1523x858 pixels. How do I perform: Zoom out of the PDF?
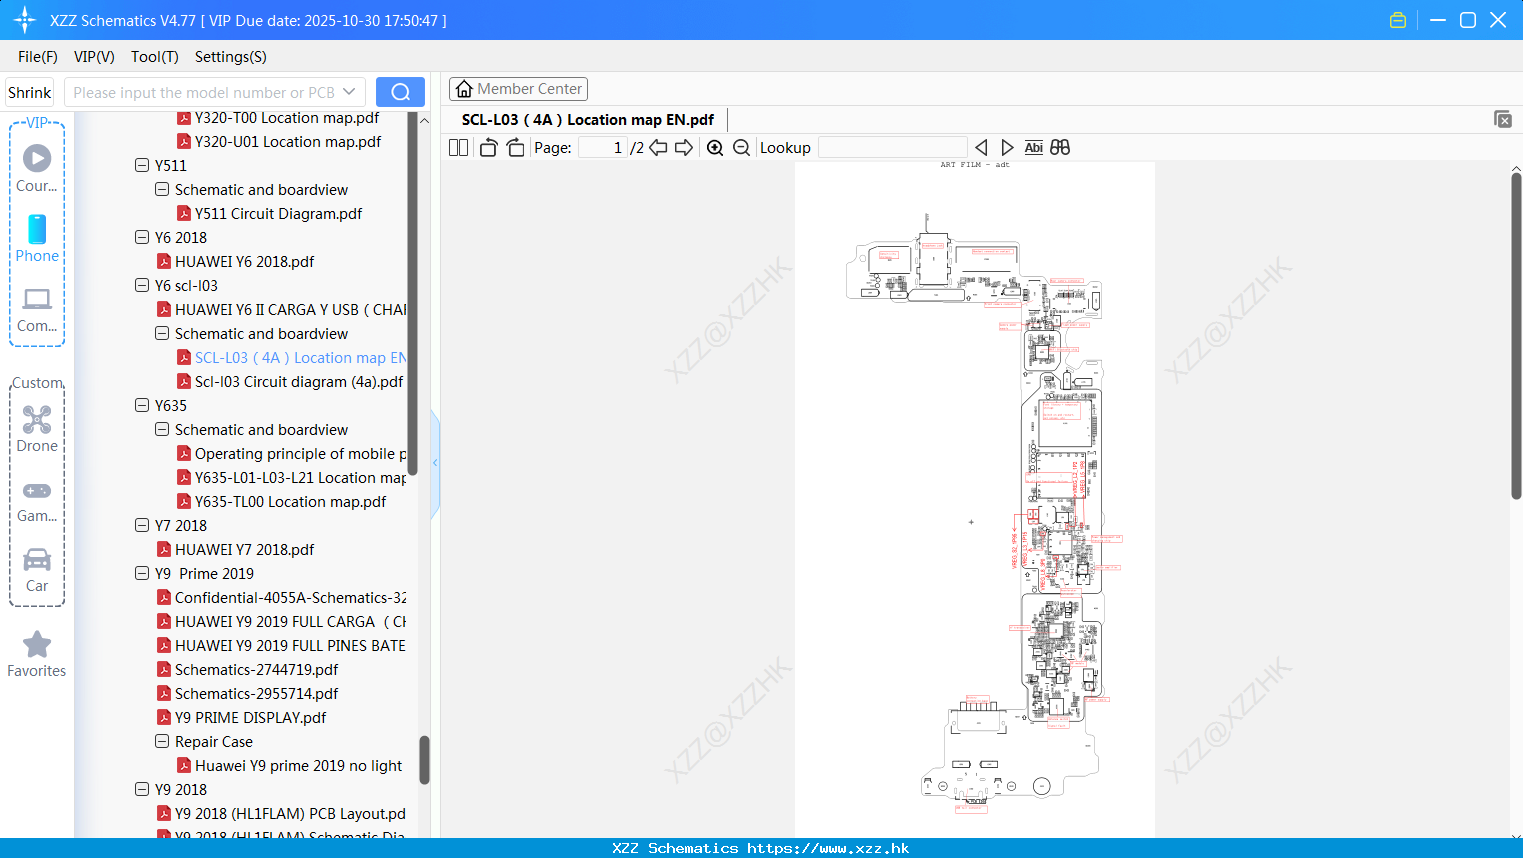tap(741, 148)
